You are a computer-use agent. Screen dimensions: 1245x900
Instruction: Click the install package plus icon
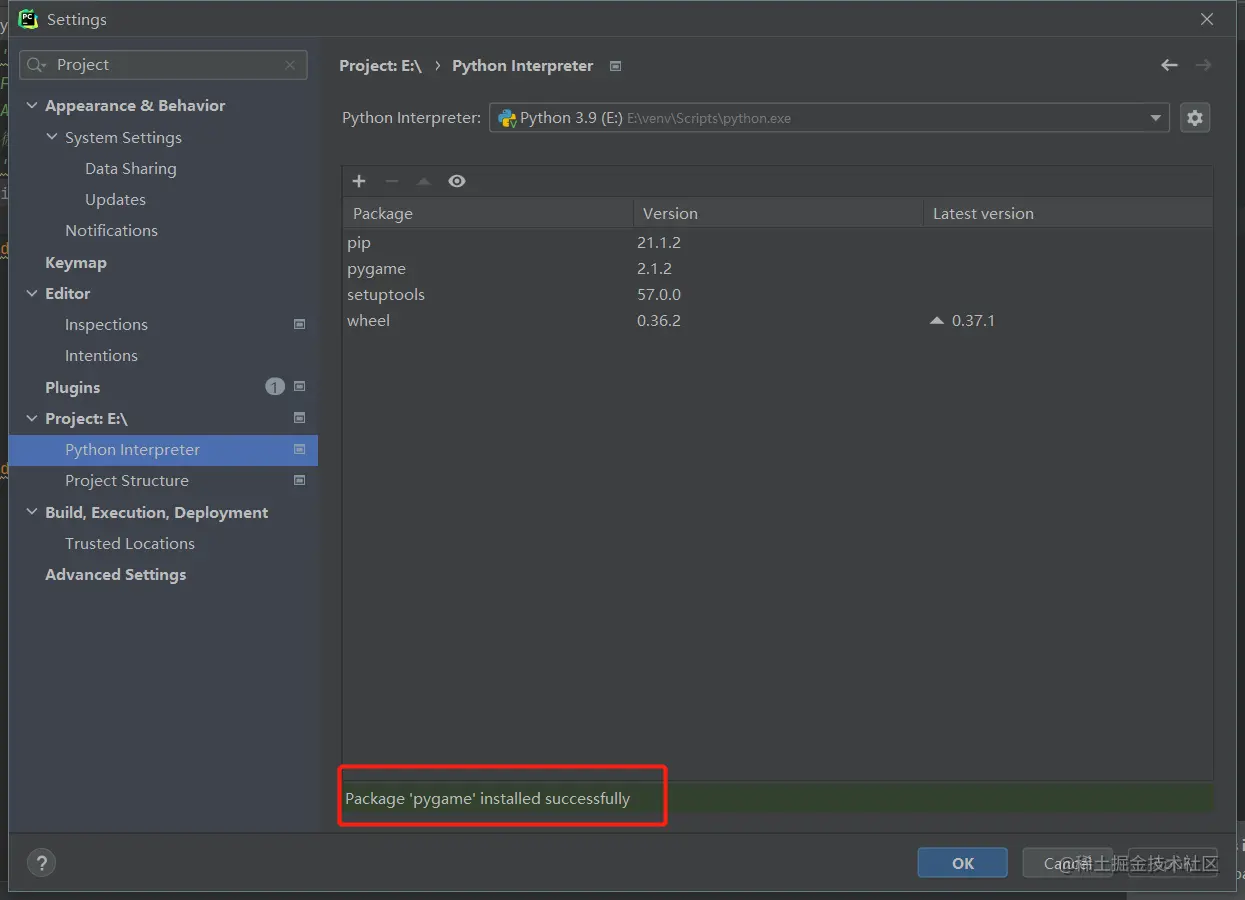pos(359,181)
